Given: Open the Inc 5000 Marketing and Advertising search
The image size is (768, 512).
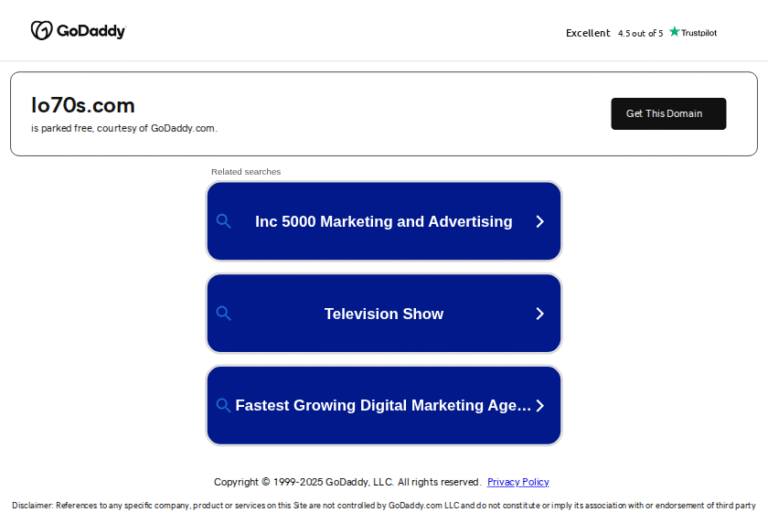Looking at the screenshot, I should tap(383, 222).
